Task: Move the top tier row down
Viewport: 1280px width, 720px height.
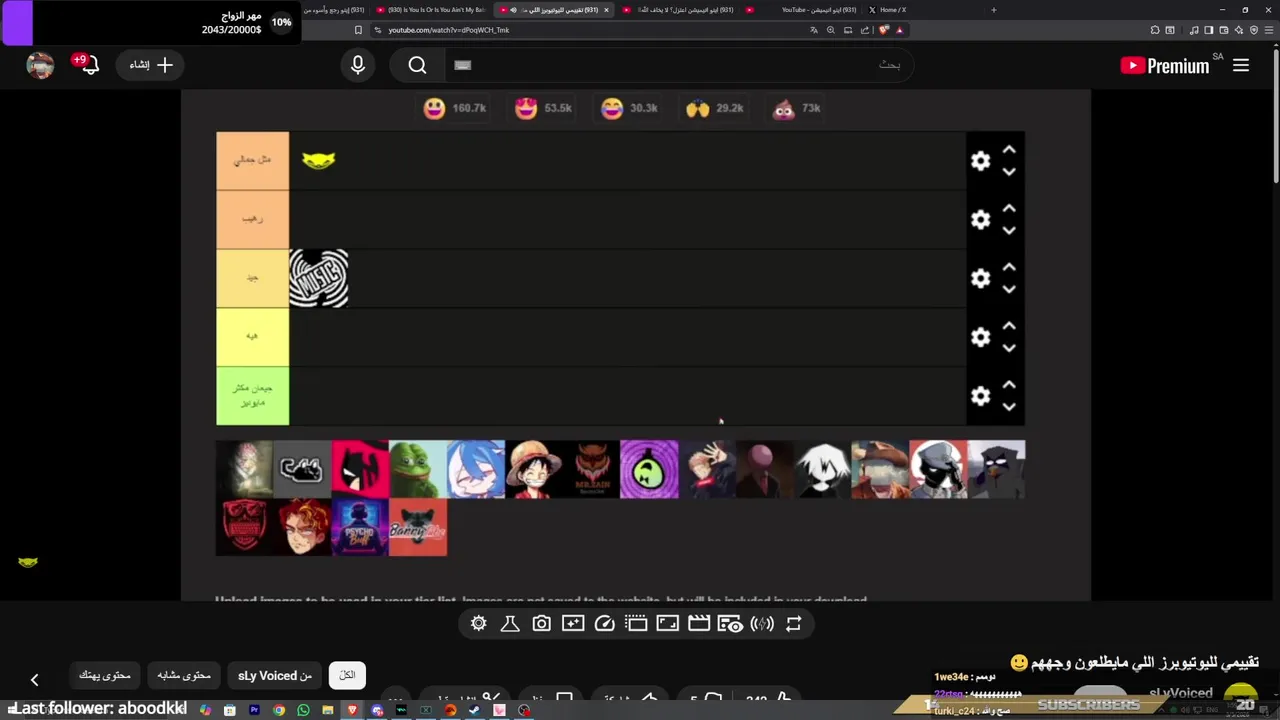Action: (x=1009, y=172)
